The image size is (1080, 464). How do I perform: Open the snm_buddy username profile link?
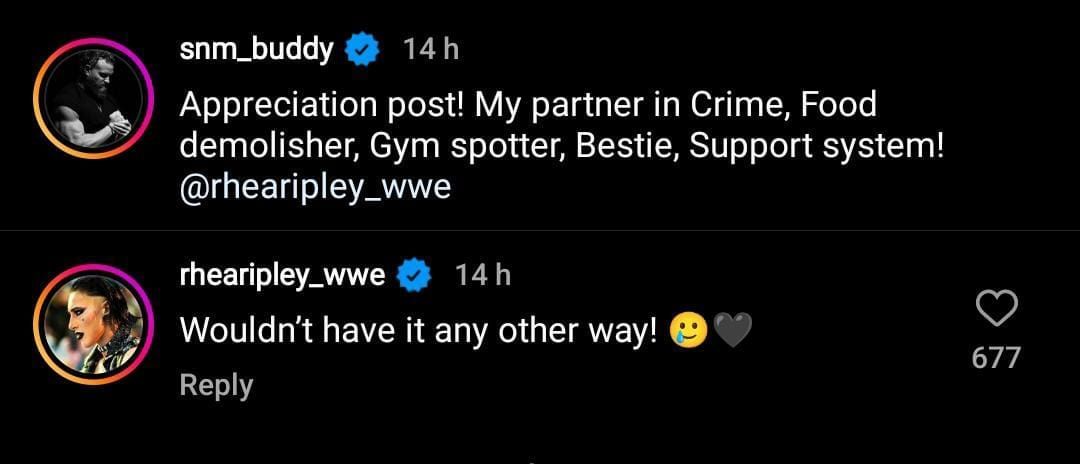[256, 49]
